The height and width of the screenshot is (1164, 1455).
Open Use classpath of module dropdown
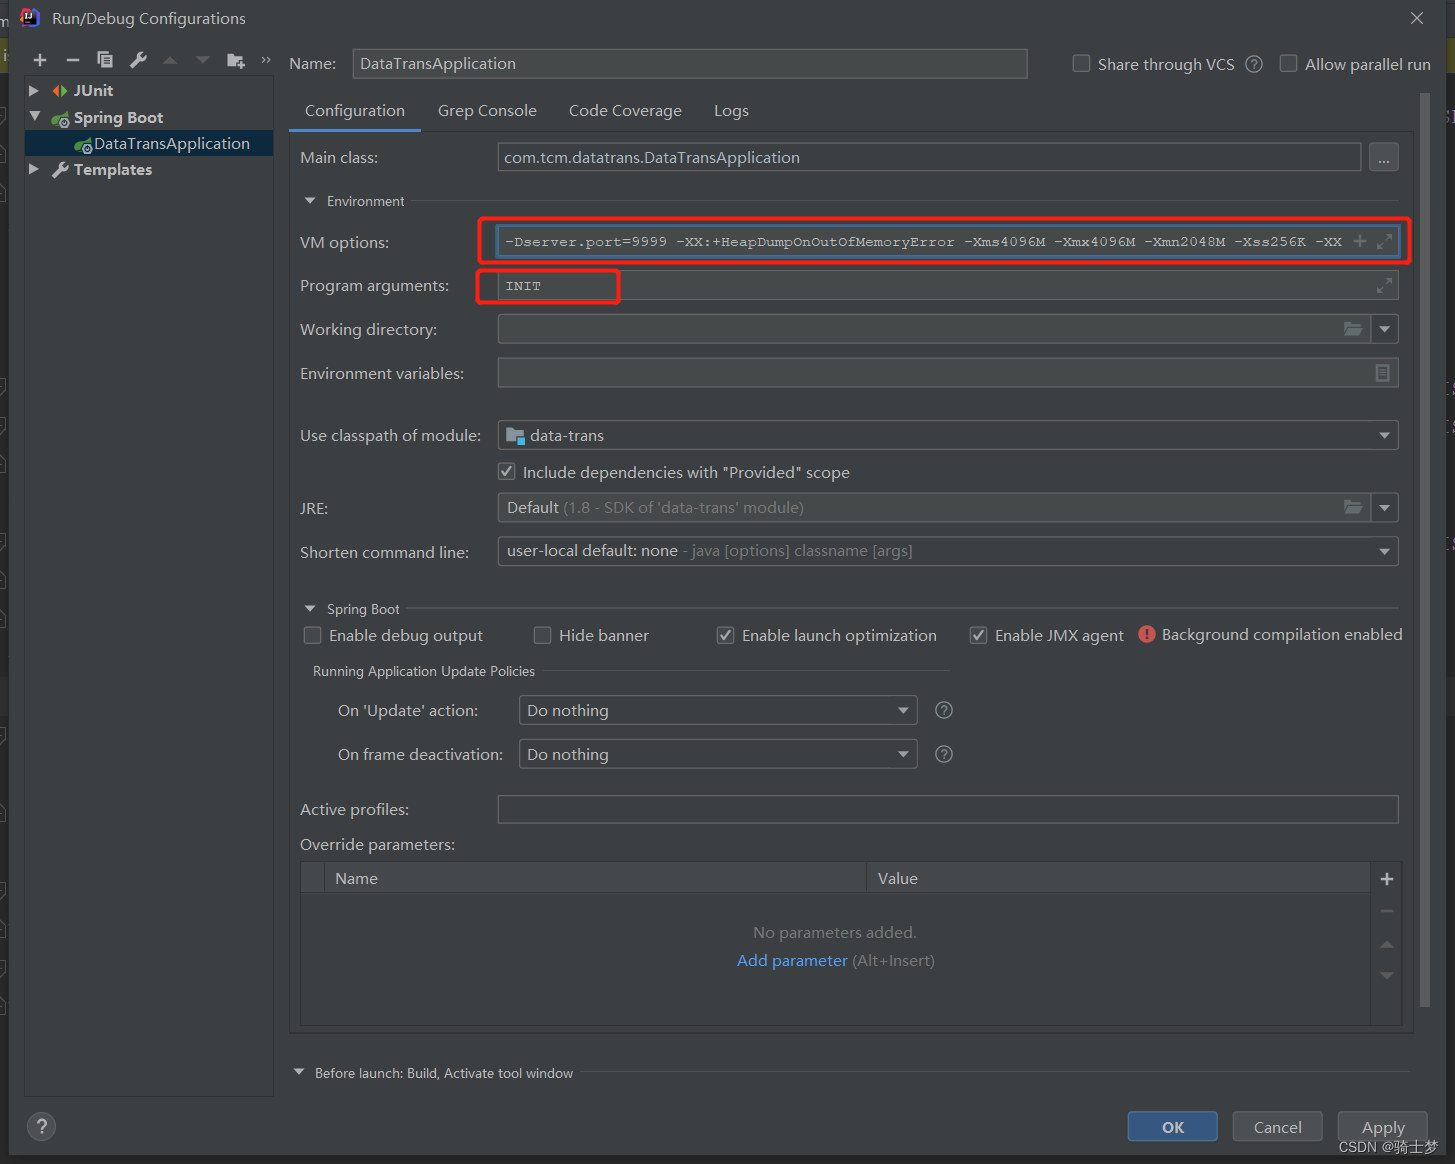click(x=1385, y=435)
